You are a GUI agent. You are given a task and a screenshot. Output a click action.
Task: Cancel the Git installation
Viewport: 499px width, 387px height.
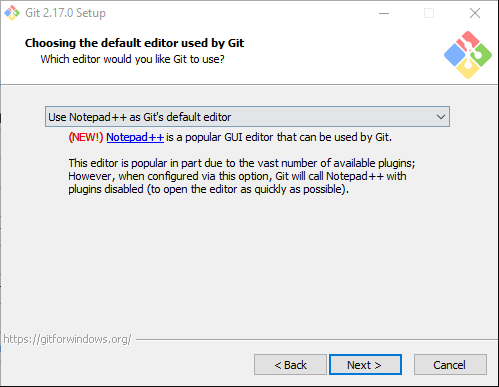pos(450,365)
